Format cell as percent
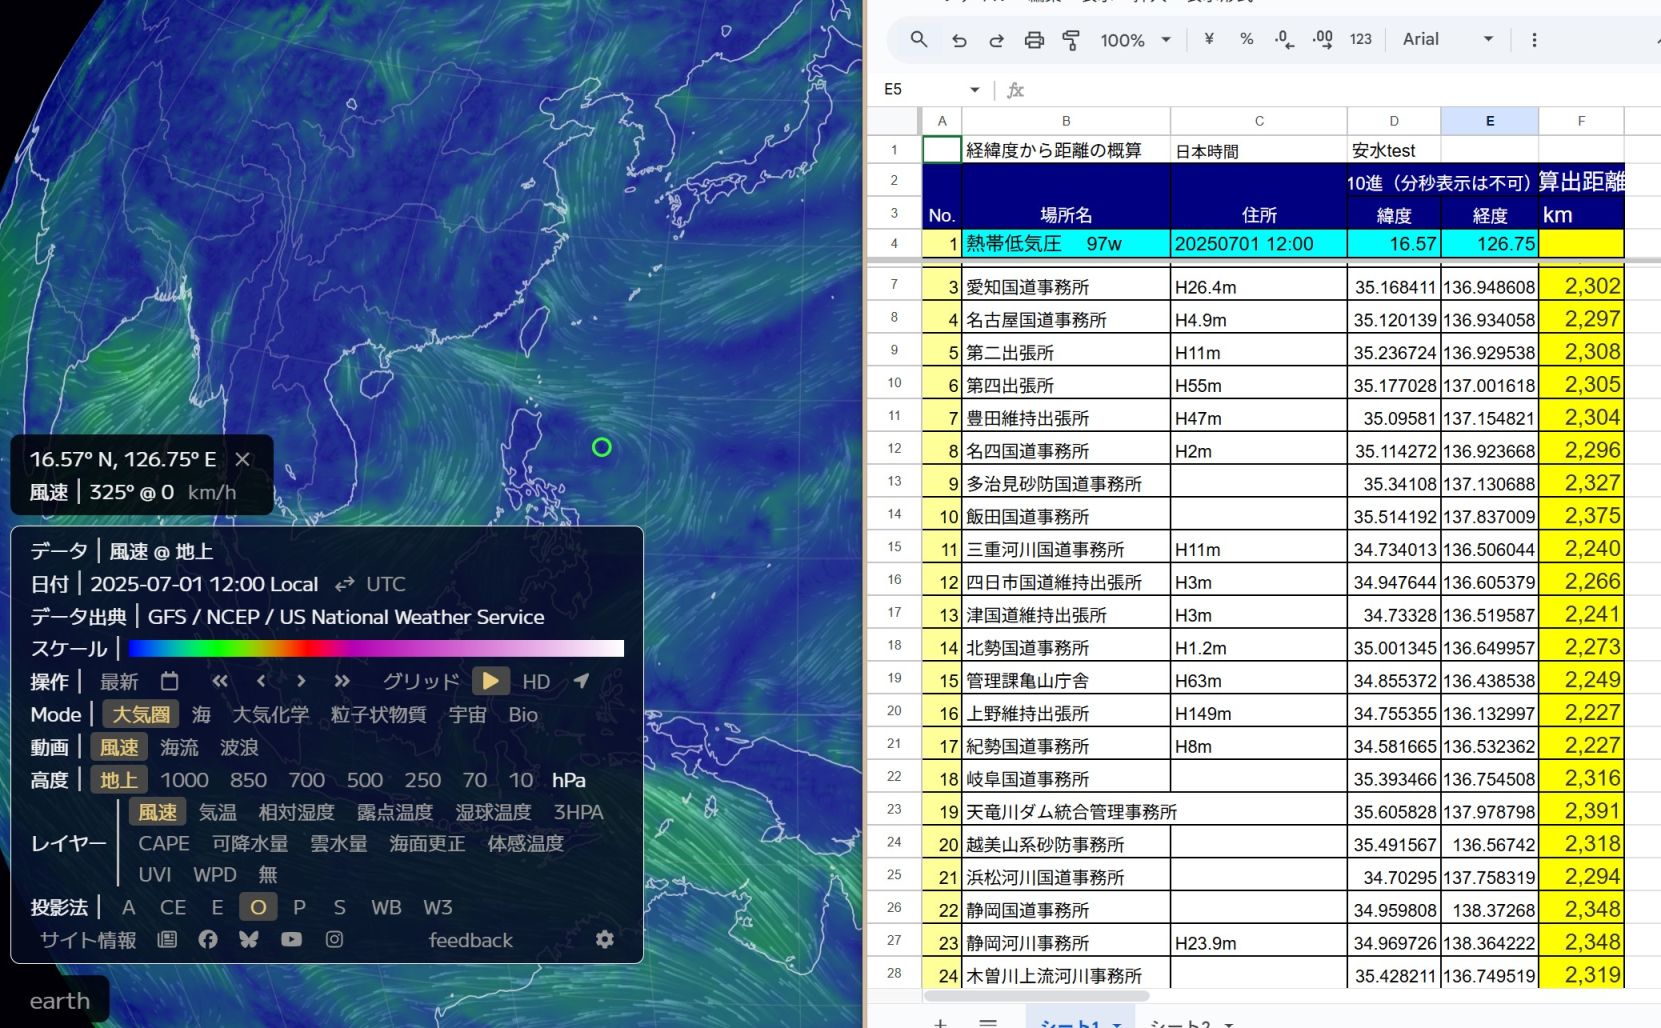The width and height of the screenshot is (1661, 1028). pyautogui.click(x=1246, y=39)
